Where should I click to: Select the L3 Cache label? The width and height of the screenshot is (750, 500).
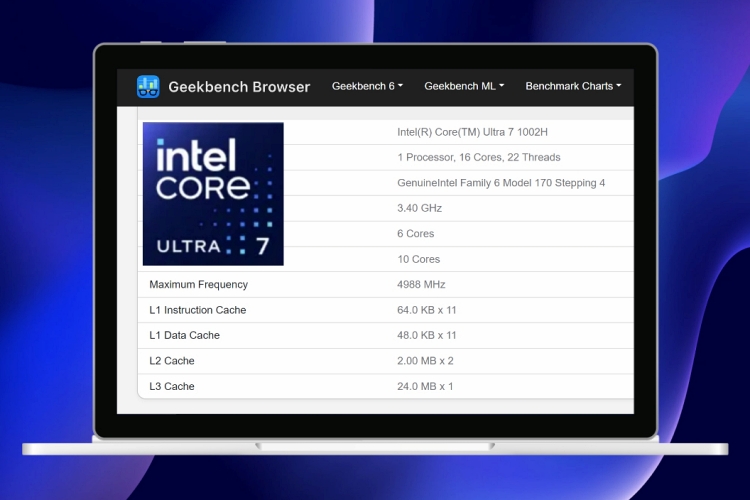pyautogui.click(x=172, y=386)
